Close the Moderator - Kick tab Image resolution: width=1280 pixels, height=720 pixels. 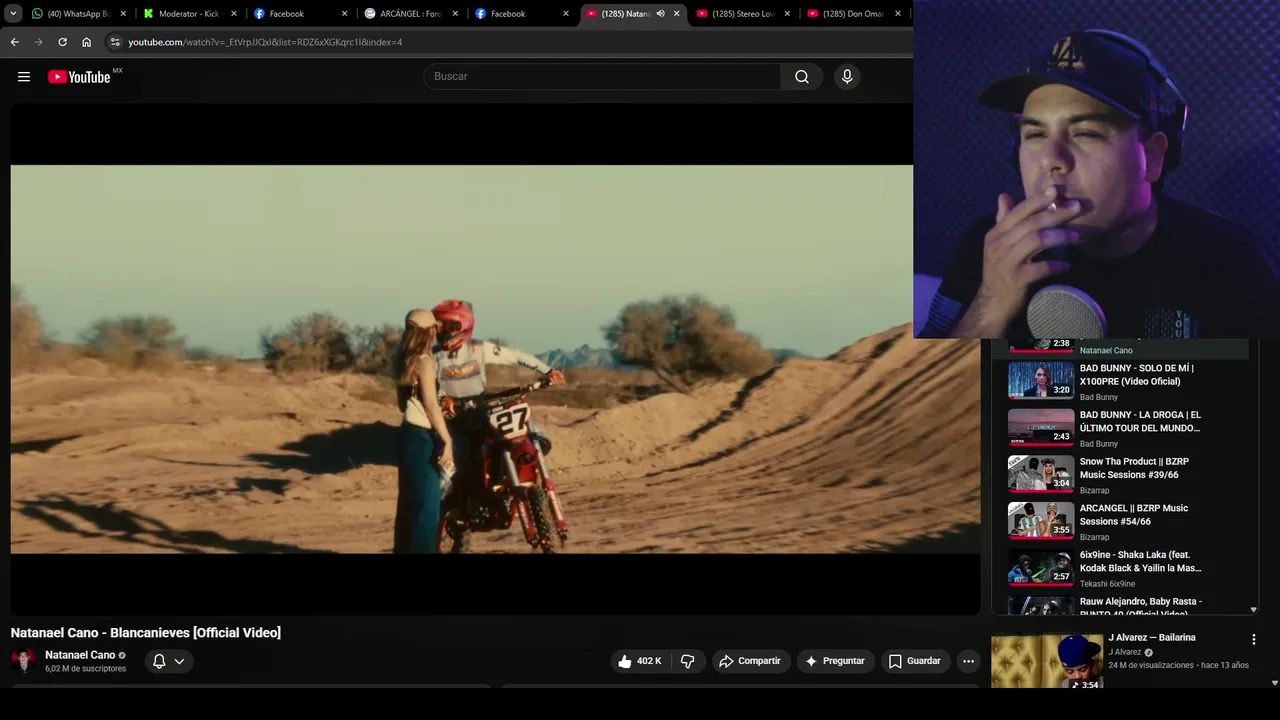tap(234, 14)
